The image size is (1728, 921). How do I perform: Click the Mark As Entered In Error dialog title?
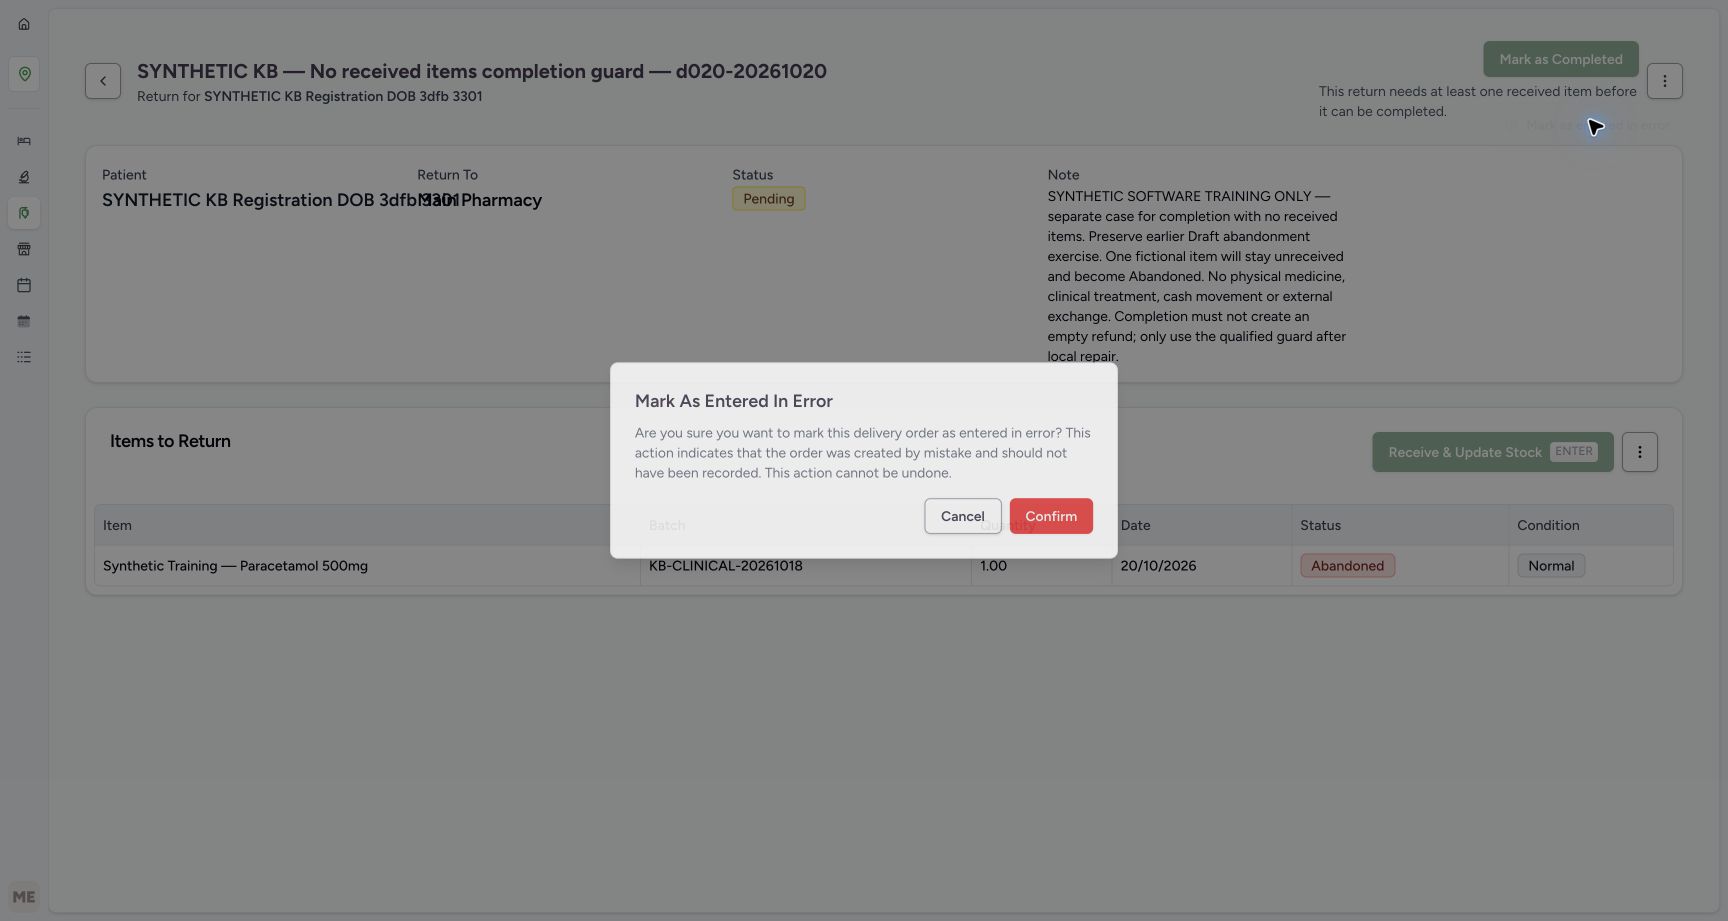click(x=734, y=401)
